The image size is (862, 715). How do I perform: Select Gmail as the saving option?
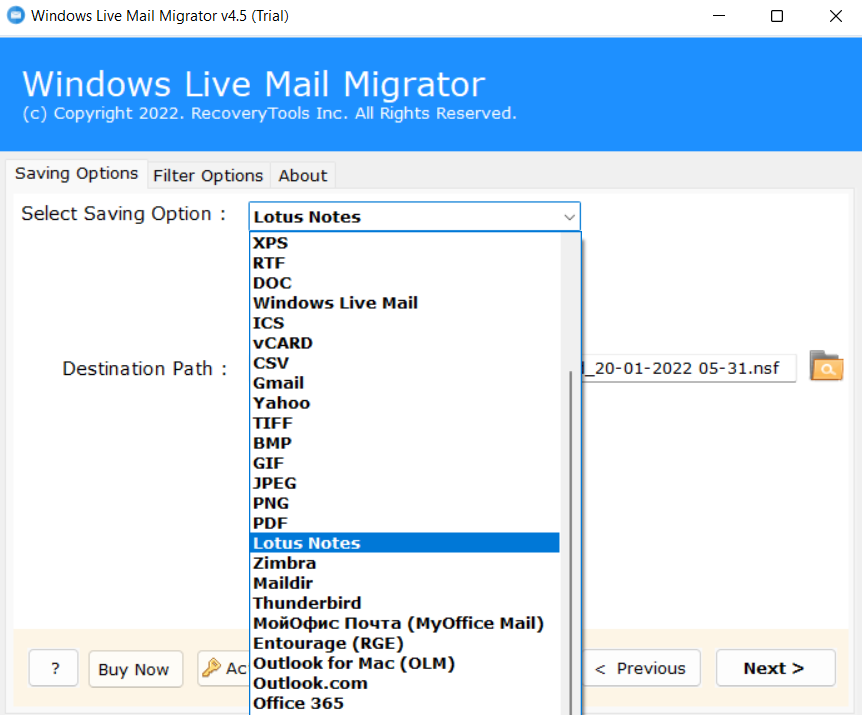click(405, 383)
